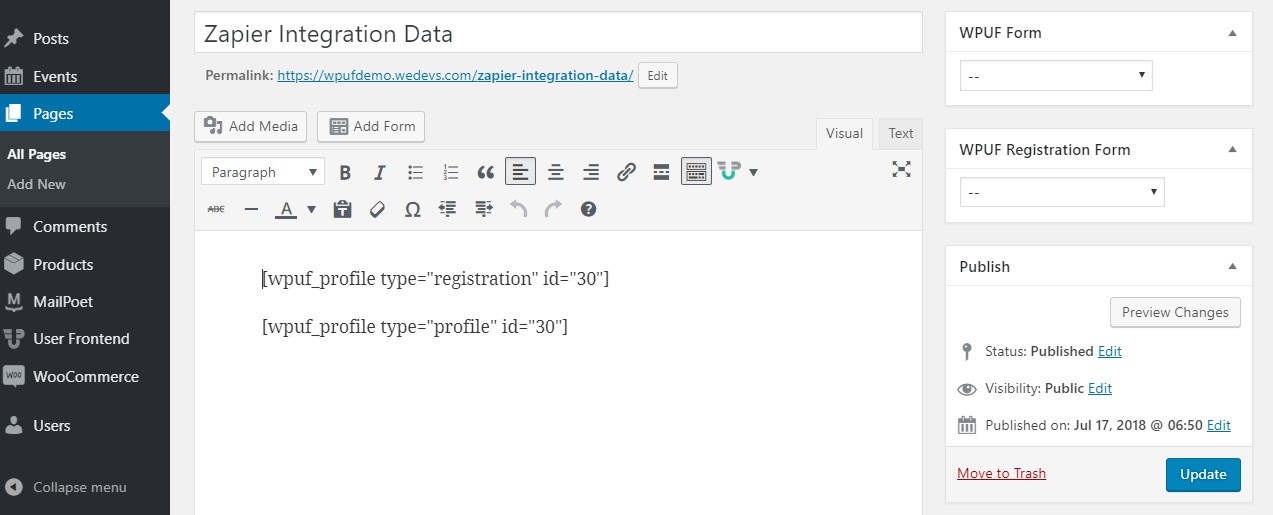1273x515 pixels.
Task: Clear formatting with eraser icon
Action: click(377, 209)
